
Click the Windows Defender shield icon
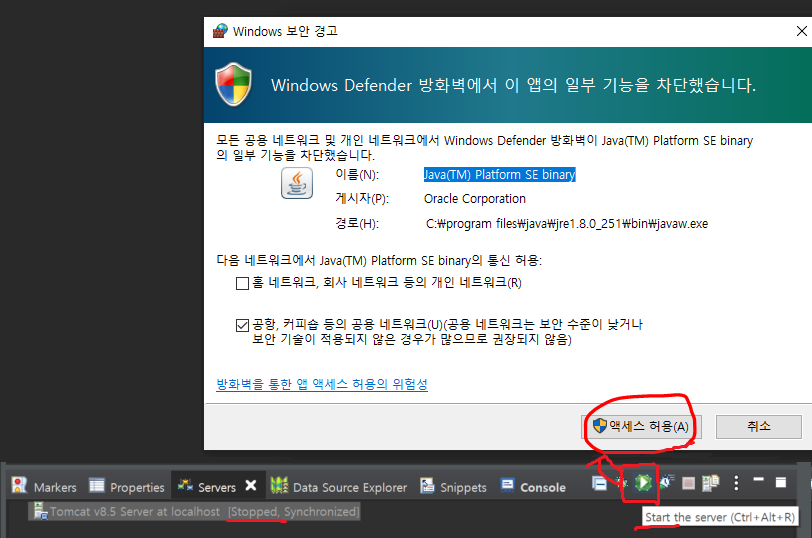(x=234, y=84)
